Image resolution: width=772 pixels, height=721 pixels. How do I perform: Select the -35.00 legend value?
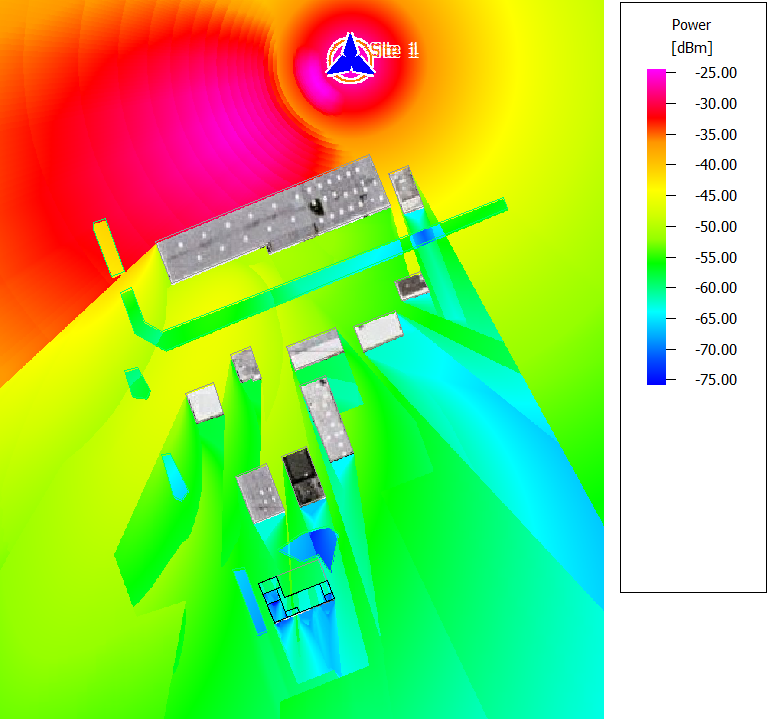tap(715, 134)
